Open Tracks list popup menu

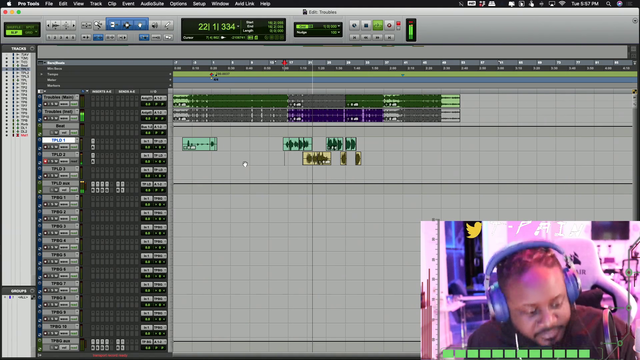(x=32, y=49)
